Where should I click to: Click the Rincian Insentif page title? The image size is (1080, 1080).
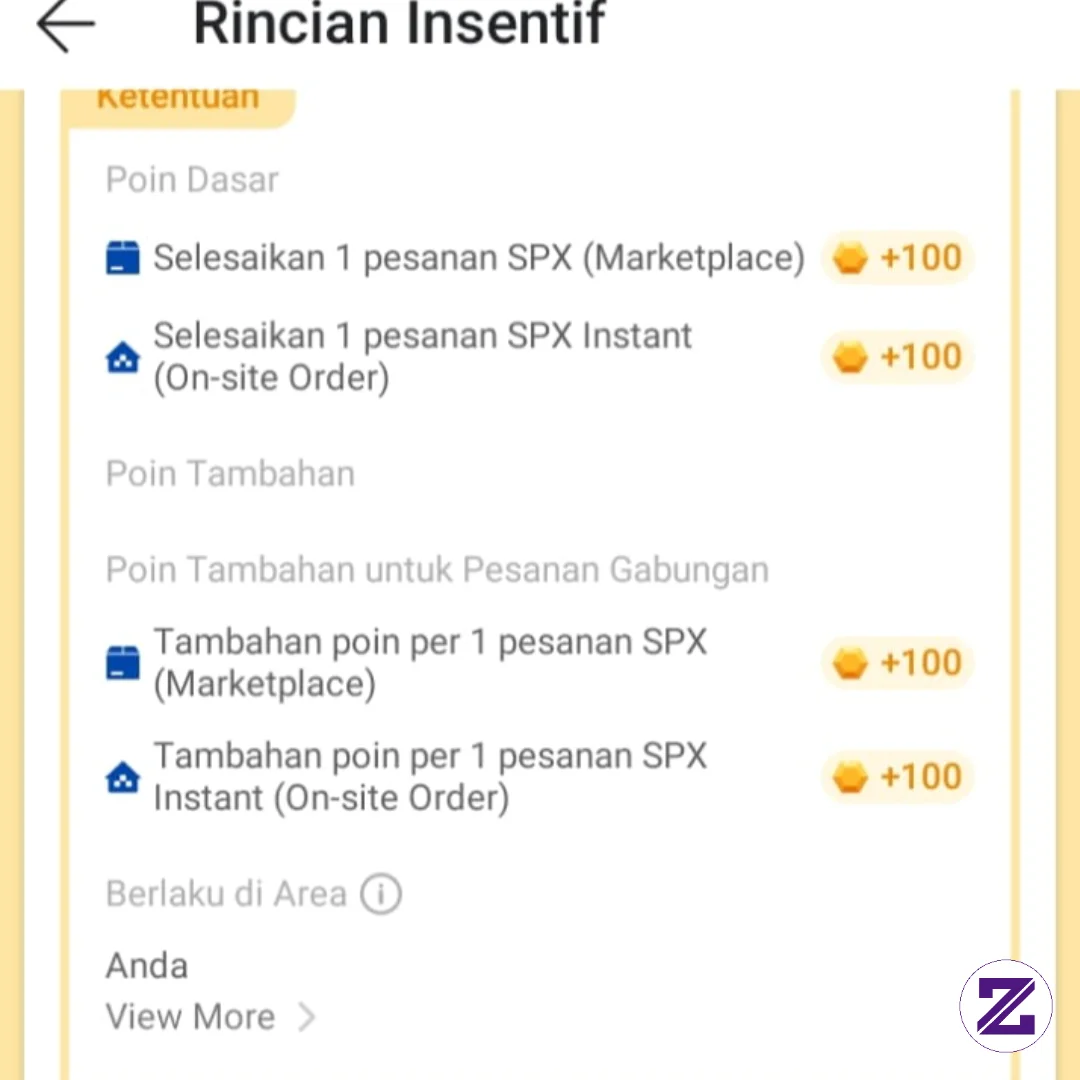point(399,25)
